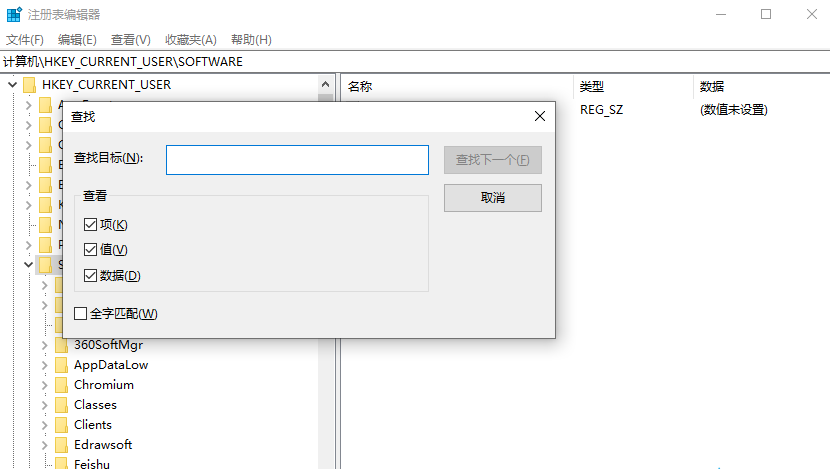The height and width of the screenshot is (469, 830).
Task: Select the Feishu key label
Action: (x=92, y=464)
